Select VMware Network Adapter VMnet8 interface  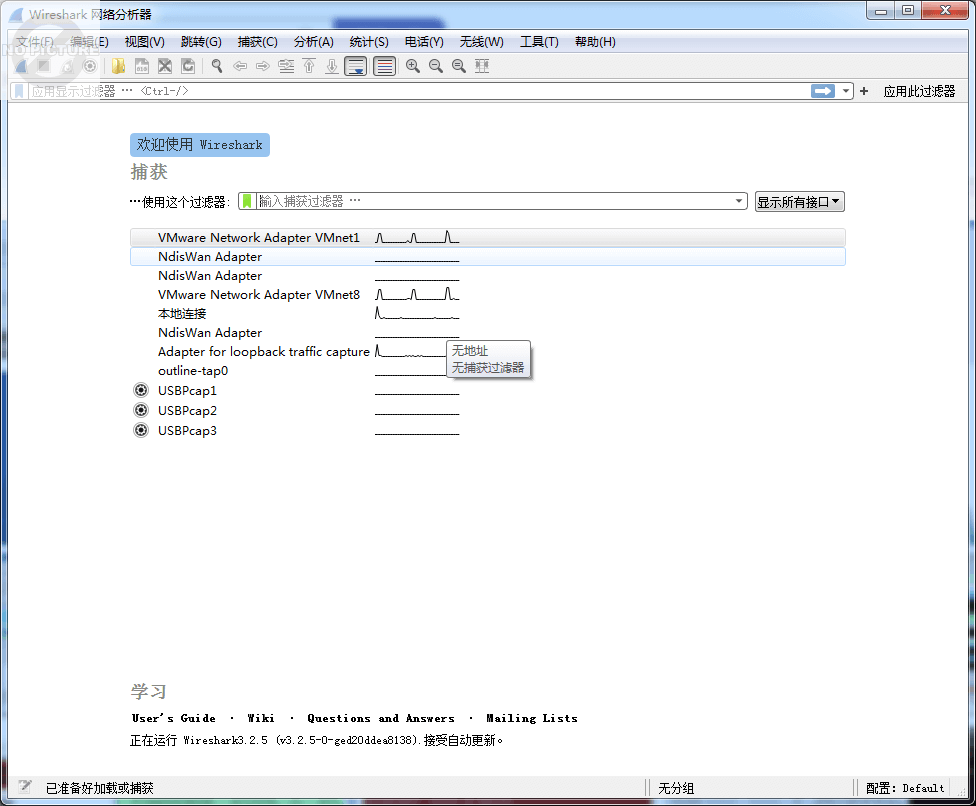click(x=487, y=294)
